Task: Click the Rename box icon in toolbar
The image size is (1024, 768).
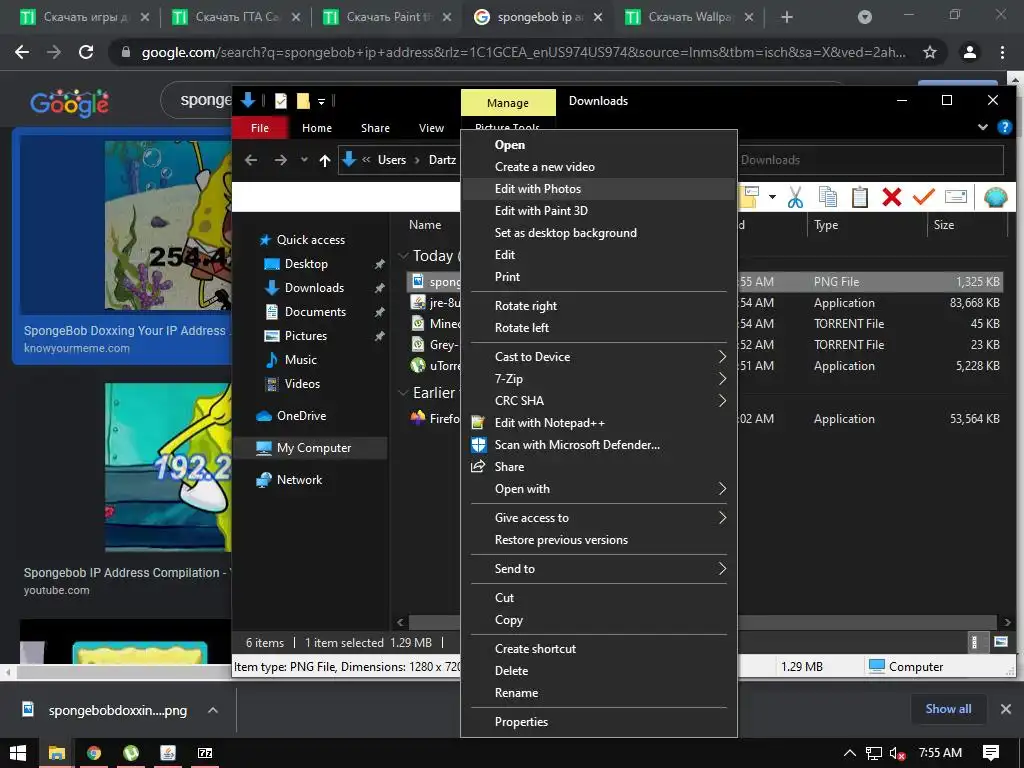Action: (x=955, y=196)
